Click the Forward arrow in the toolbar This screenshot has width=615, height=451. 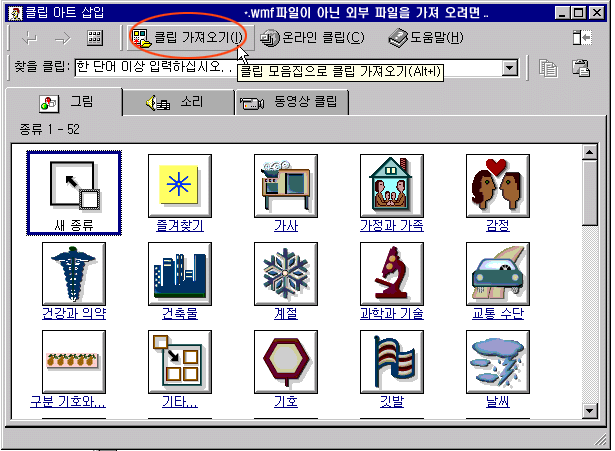point(61,38)
